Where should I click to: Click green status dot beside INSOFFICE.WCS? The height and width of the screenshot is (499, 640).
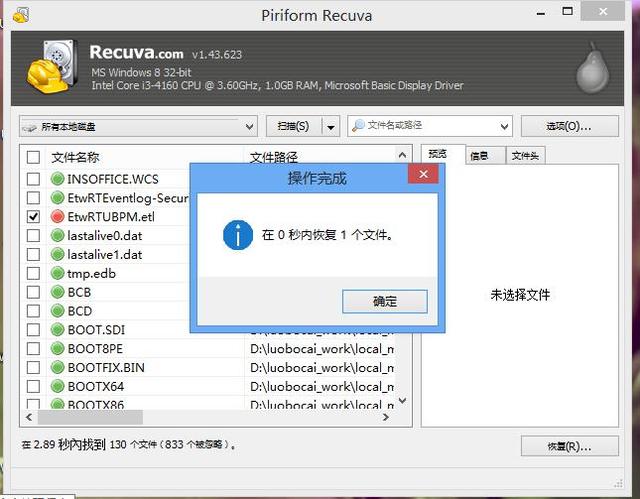click(58, 179)
